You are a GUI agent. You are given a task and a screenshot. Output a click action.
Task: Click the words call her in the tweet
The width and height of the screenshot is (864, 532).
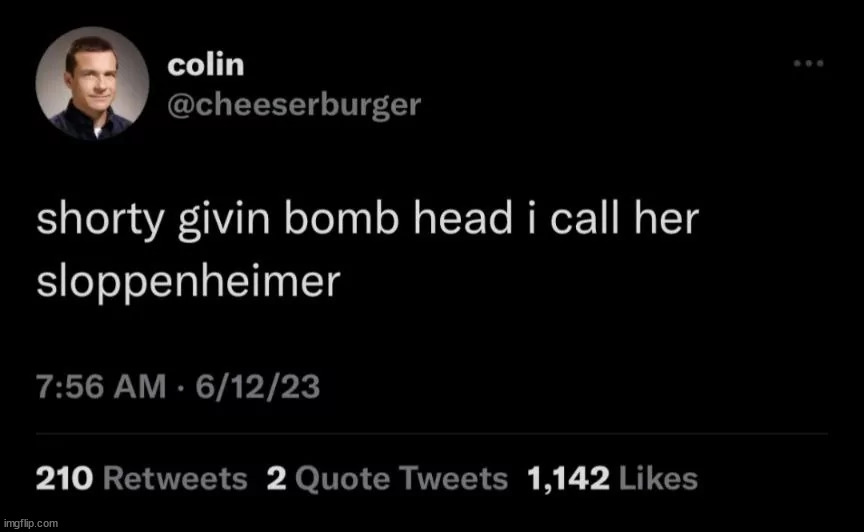coord(624,218)
